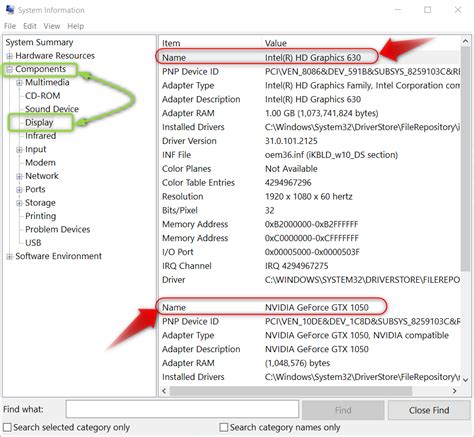The height and width of the screenshot is (437, 474).
Task: Select the Display tree item
Action: coord(39,122)
